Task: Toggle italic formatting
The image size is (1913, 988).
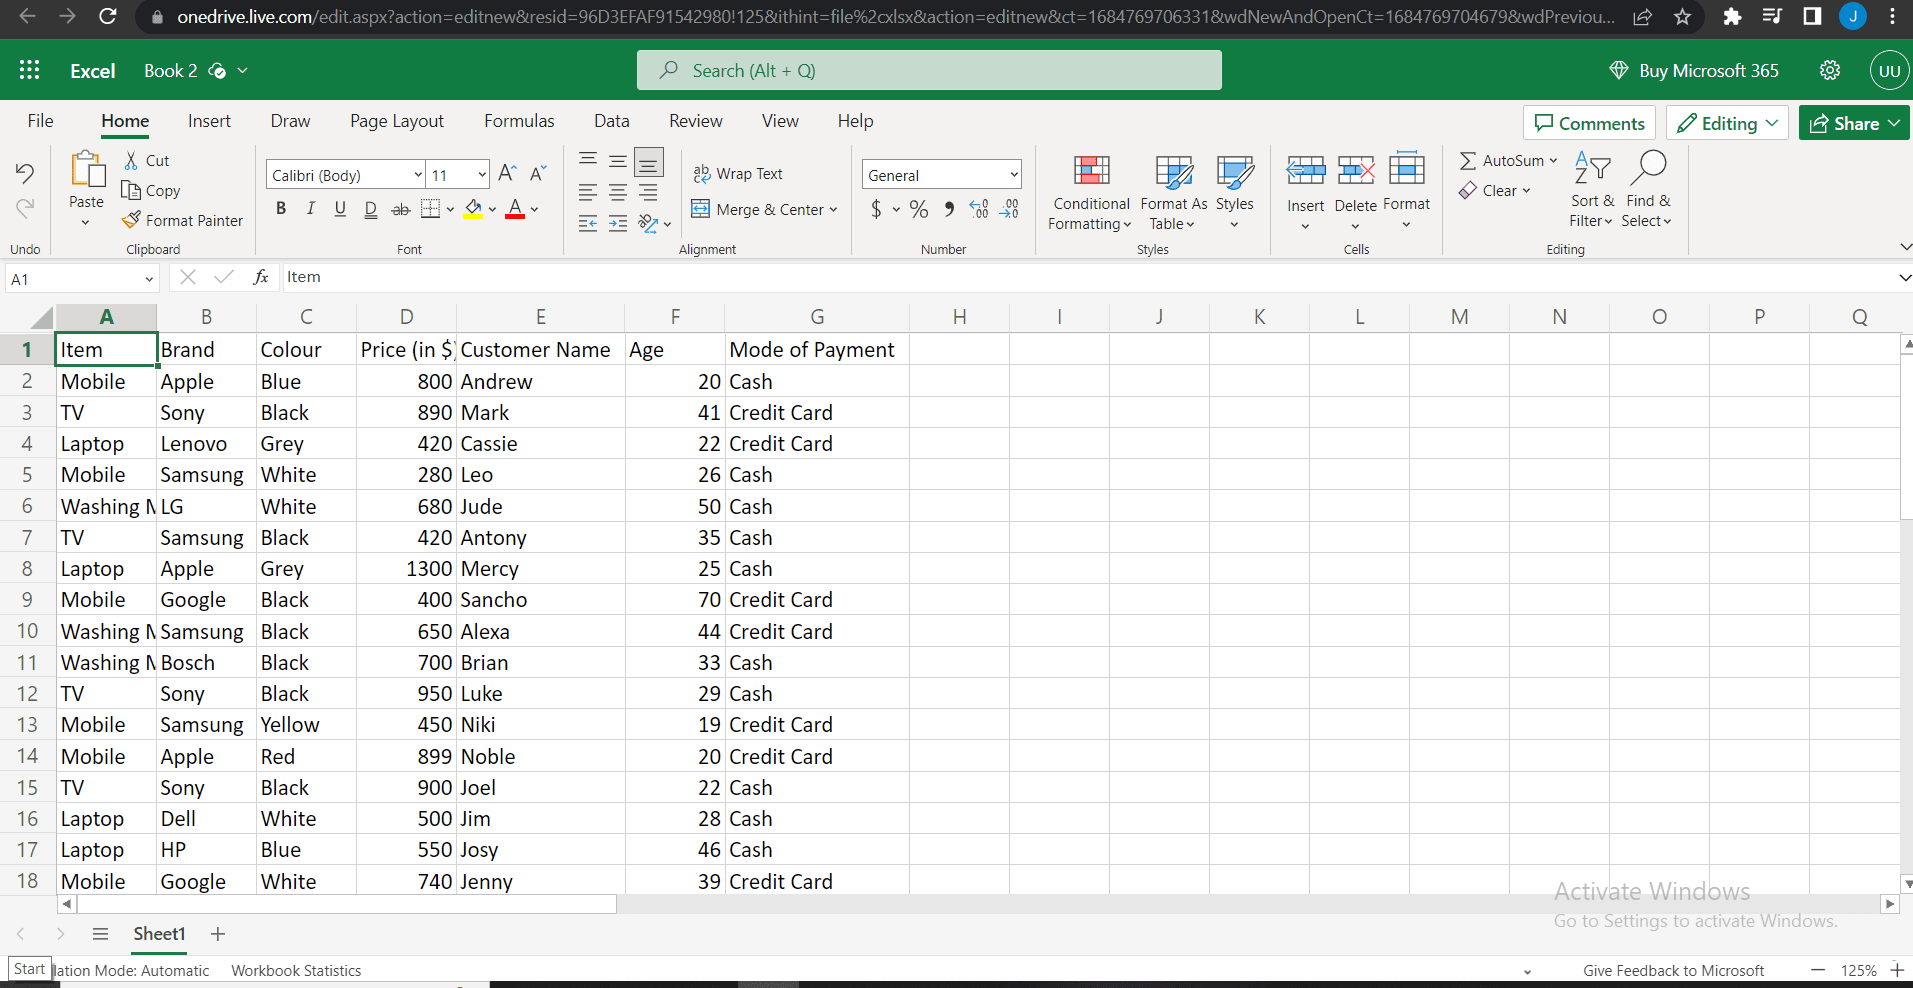Action: click(310, 208)
